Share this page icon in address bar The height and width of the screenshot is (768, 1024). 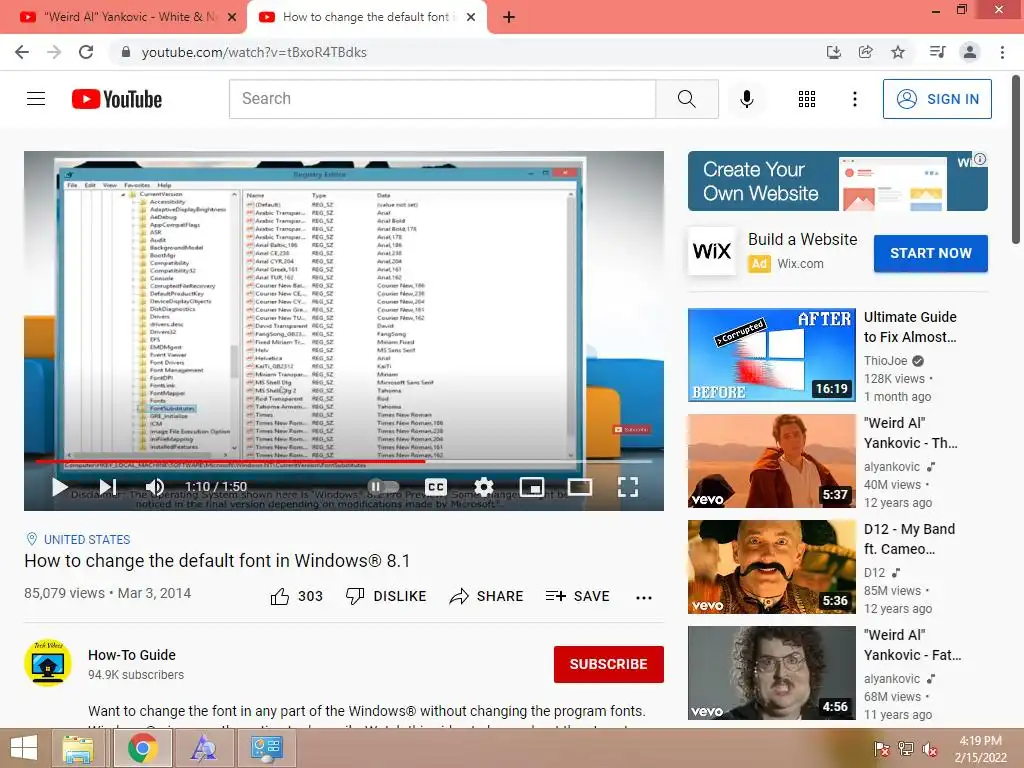click(866, 52)
